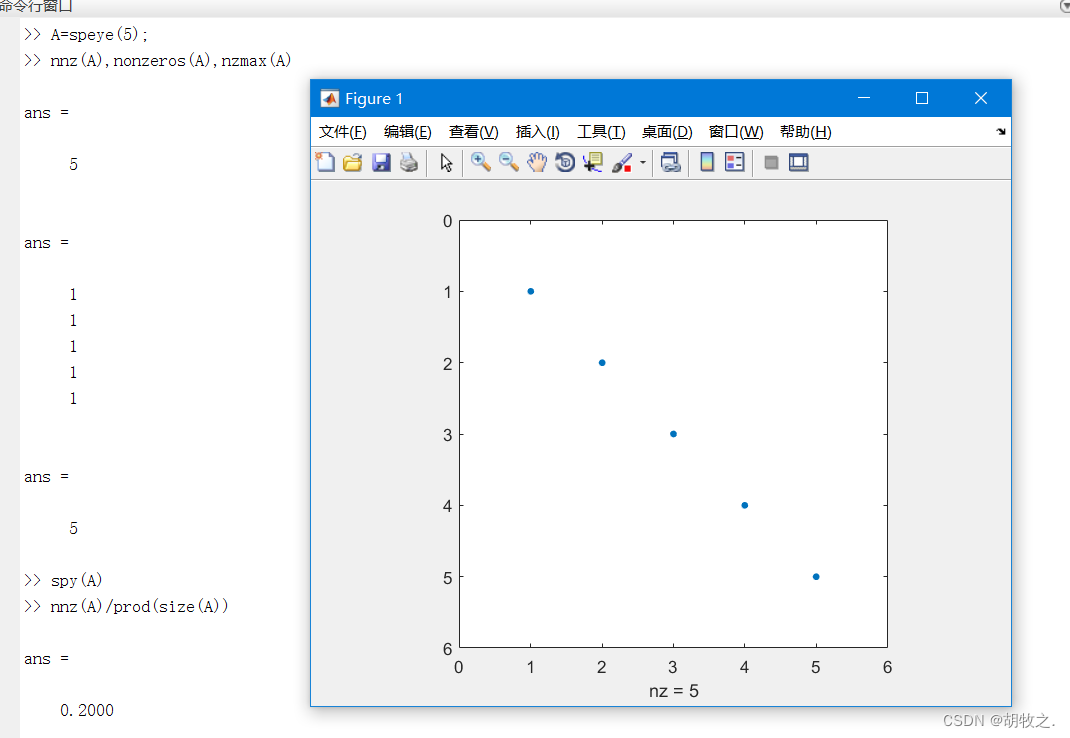Click the data point at row 4, column 4
The width and height of the screenshot is (1070, 738).
tap(744, 505)
